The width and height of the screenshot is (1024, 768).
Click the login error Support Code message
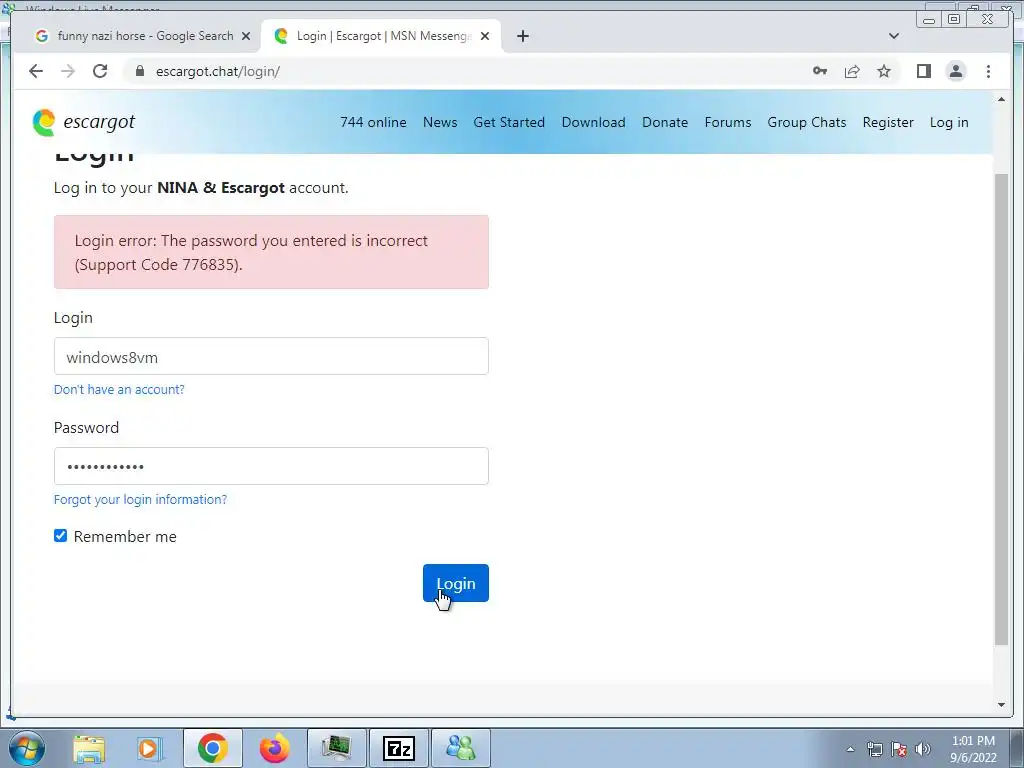coord(271,252)
